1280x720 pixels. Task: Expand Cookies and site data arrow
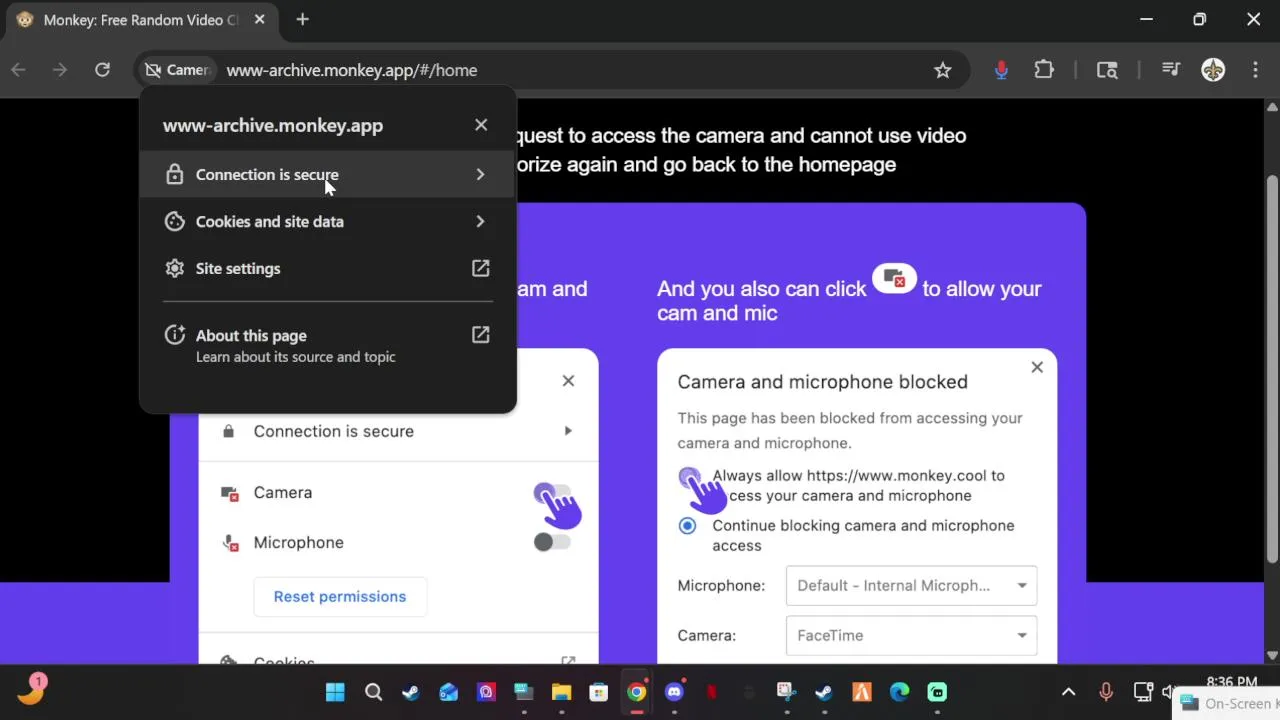point(480,222)
